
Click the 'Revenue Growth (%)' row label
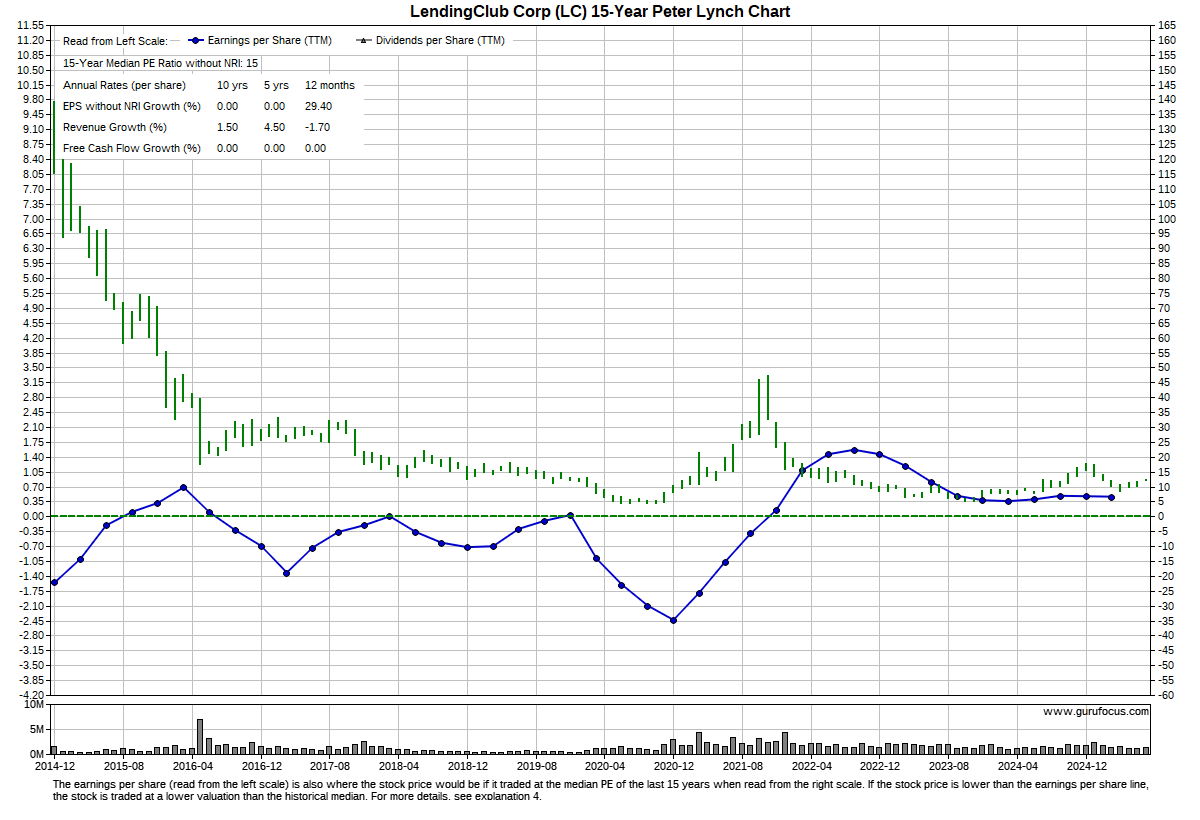(x=115, y=127)
